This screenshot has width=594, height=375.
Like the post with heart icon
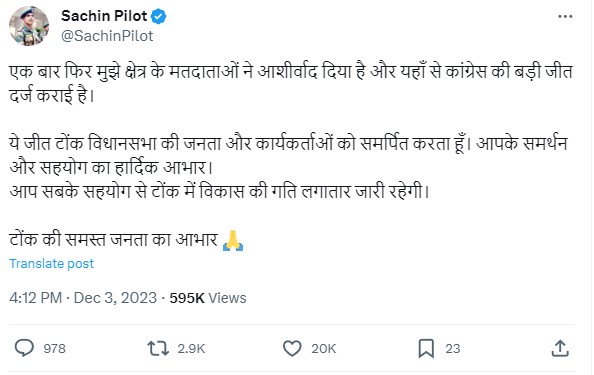tap(292, 348)
